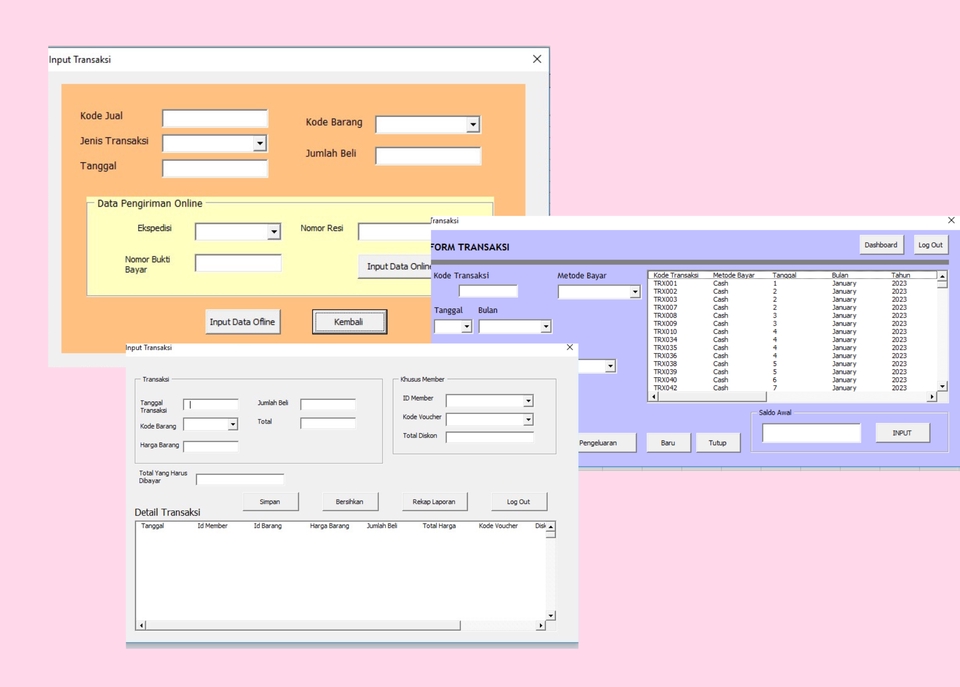Image resolution: width=960 pixels, height=687 pixels.
Task: Click the Nomor Resi input field
Action: coord(395,232)
